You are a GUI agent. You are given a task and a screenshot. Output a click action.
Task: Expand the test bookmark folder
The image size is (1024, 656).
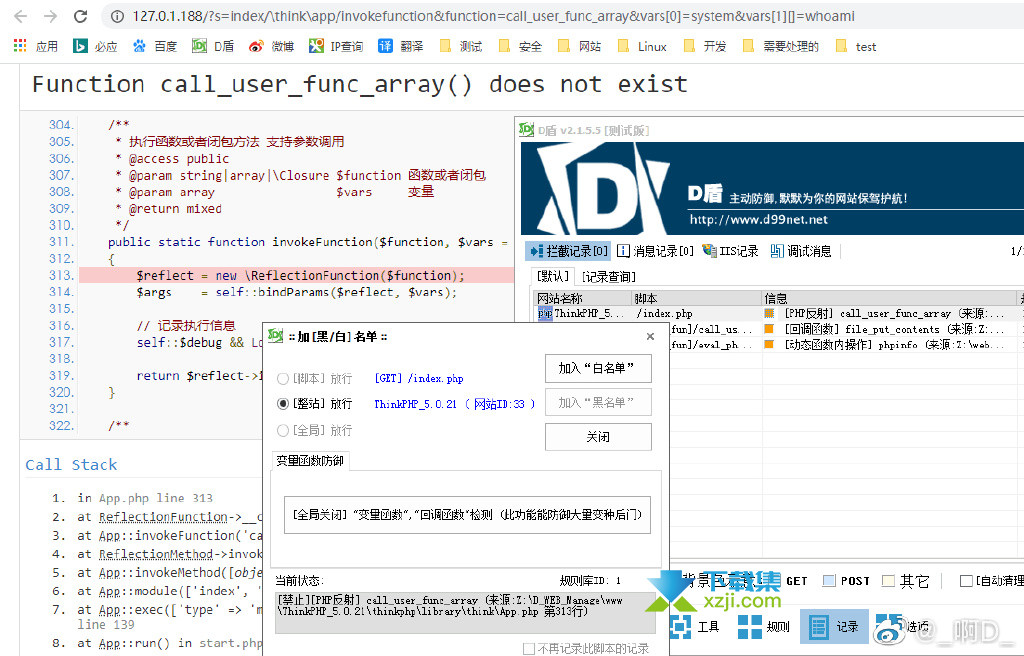(856, 46)
